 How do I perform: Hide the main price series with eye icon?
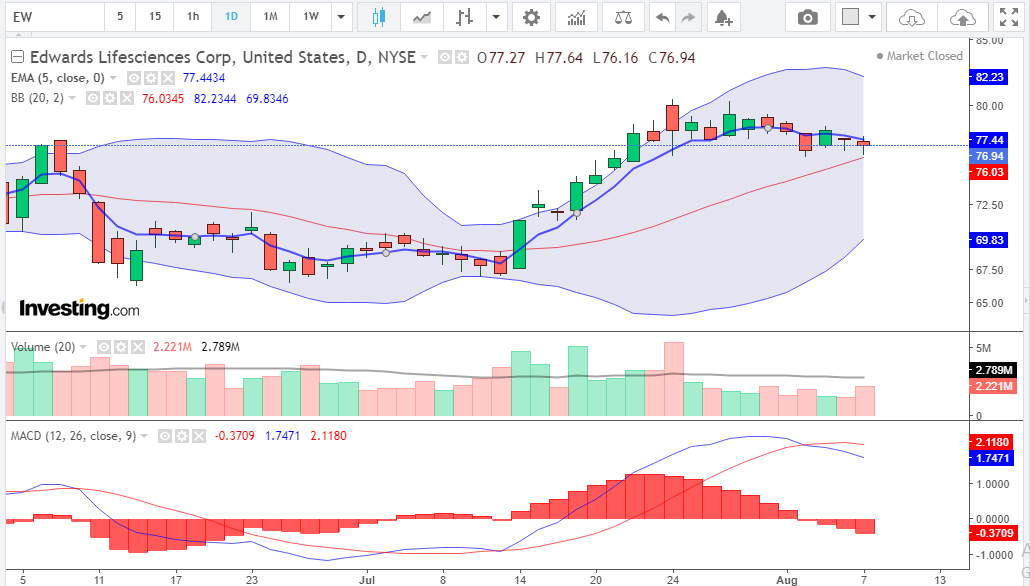tap(445, 58)
